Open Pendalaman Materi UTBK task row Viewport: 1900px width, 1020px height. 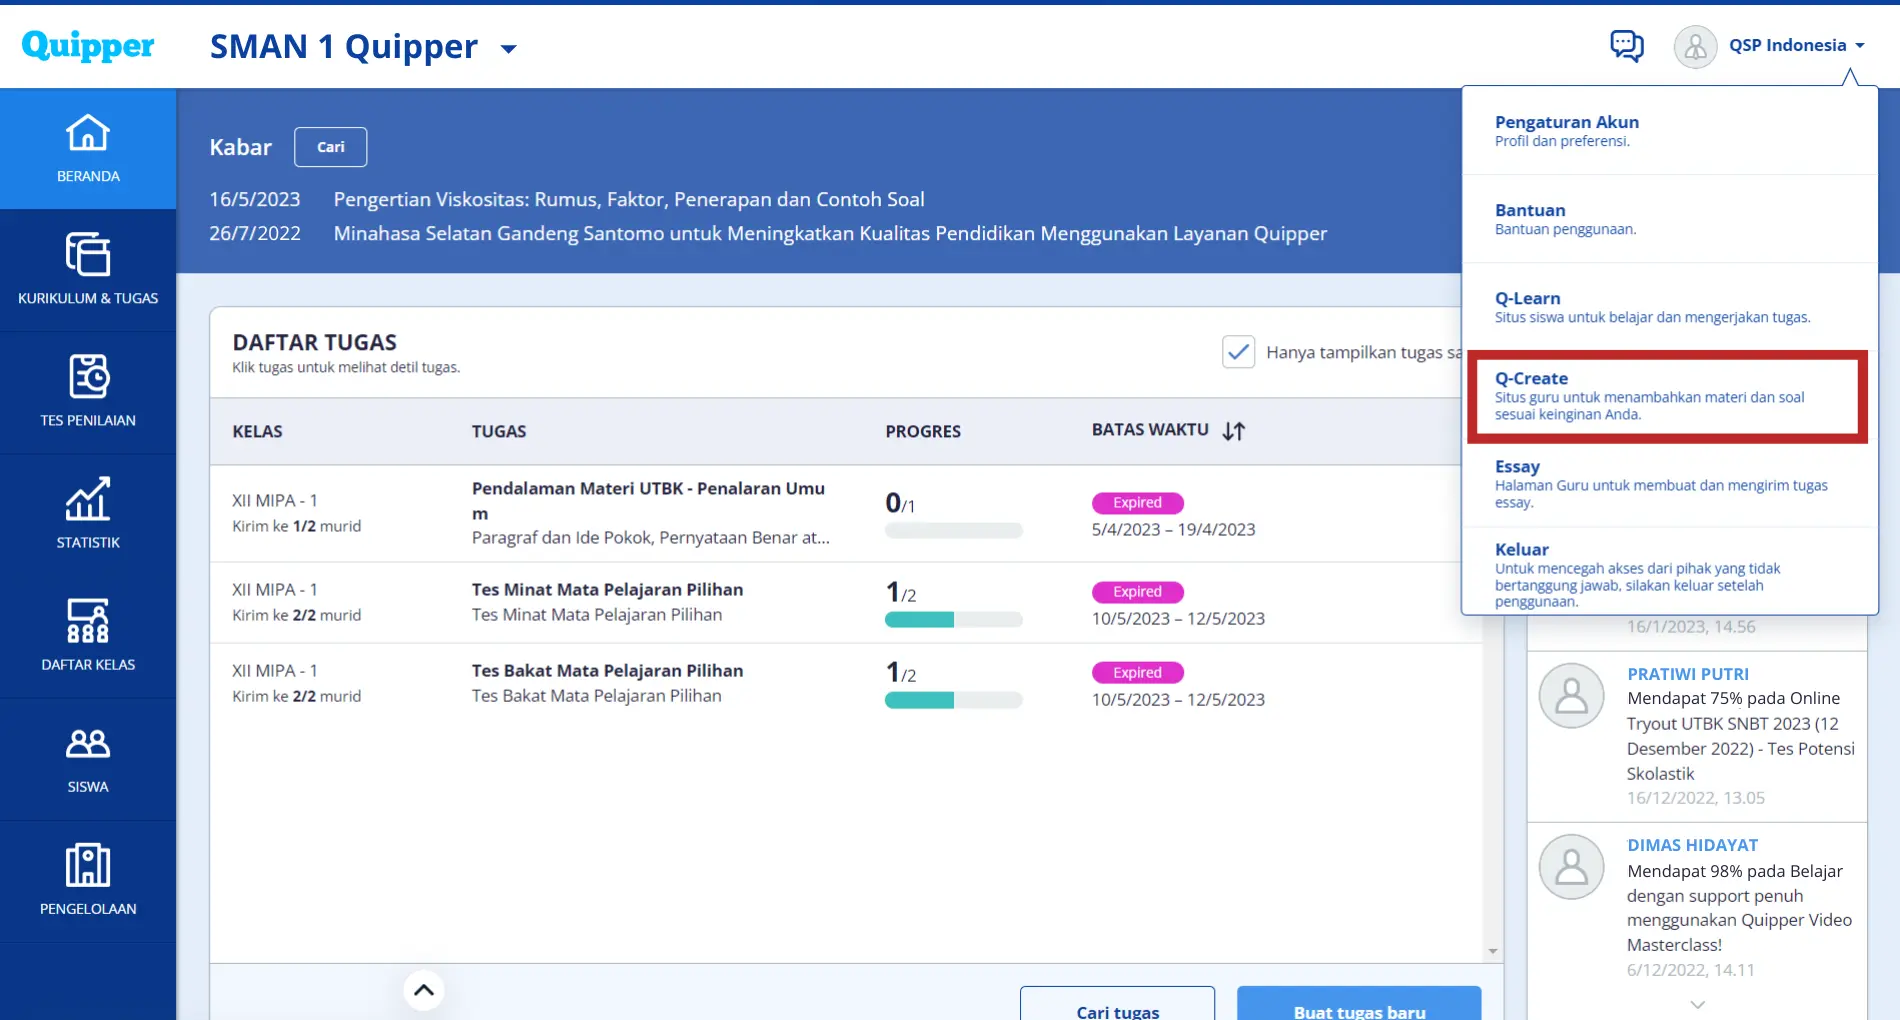846,513
